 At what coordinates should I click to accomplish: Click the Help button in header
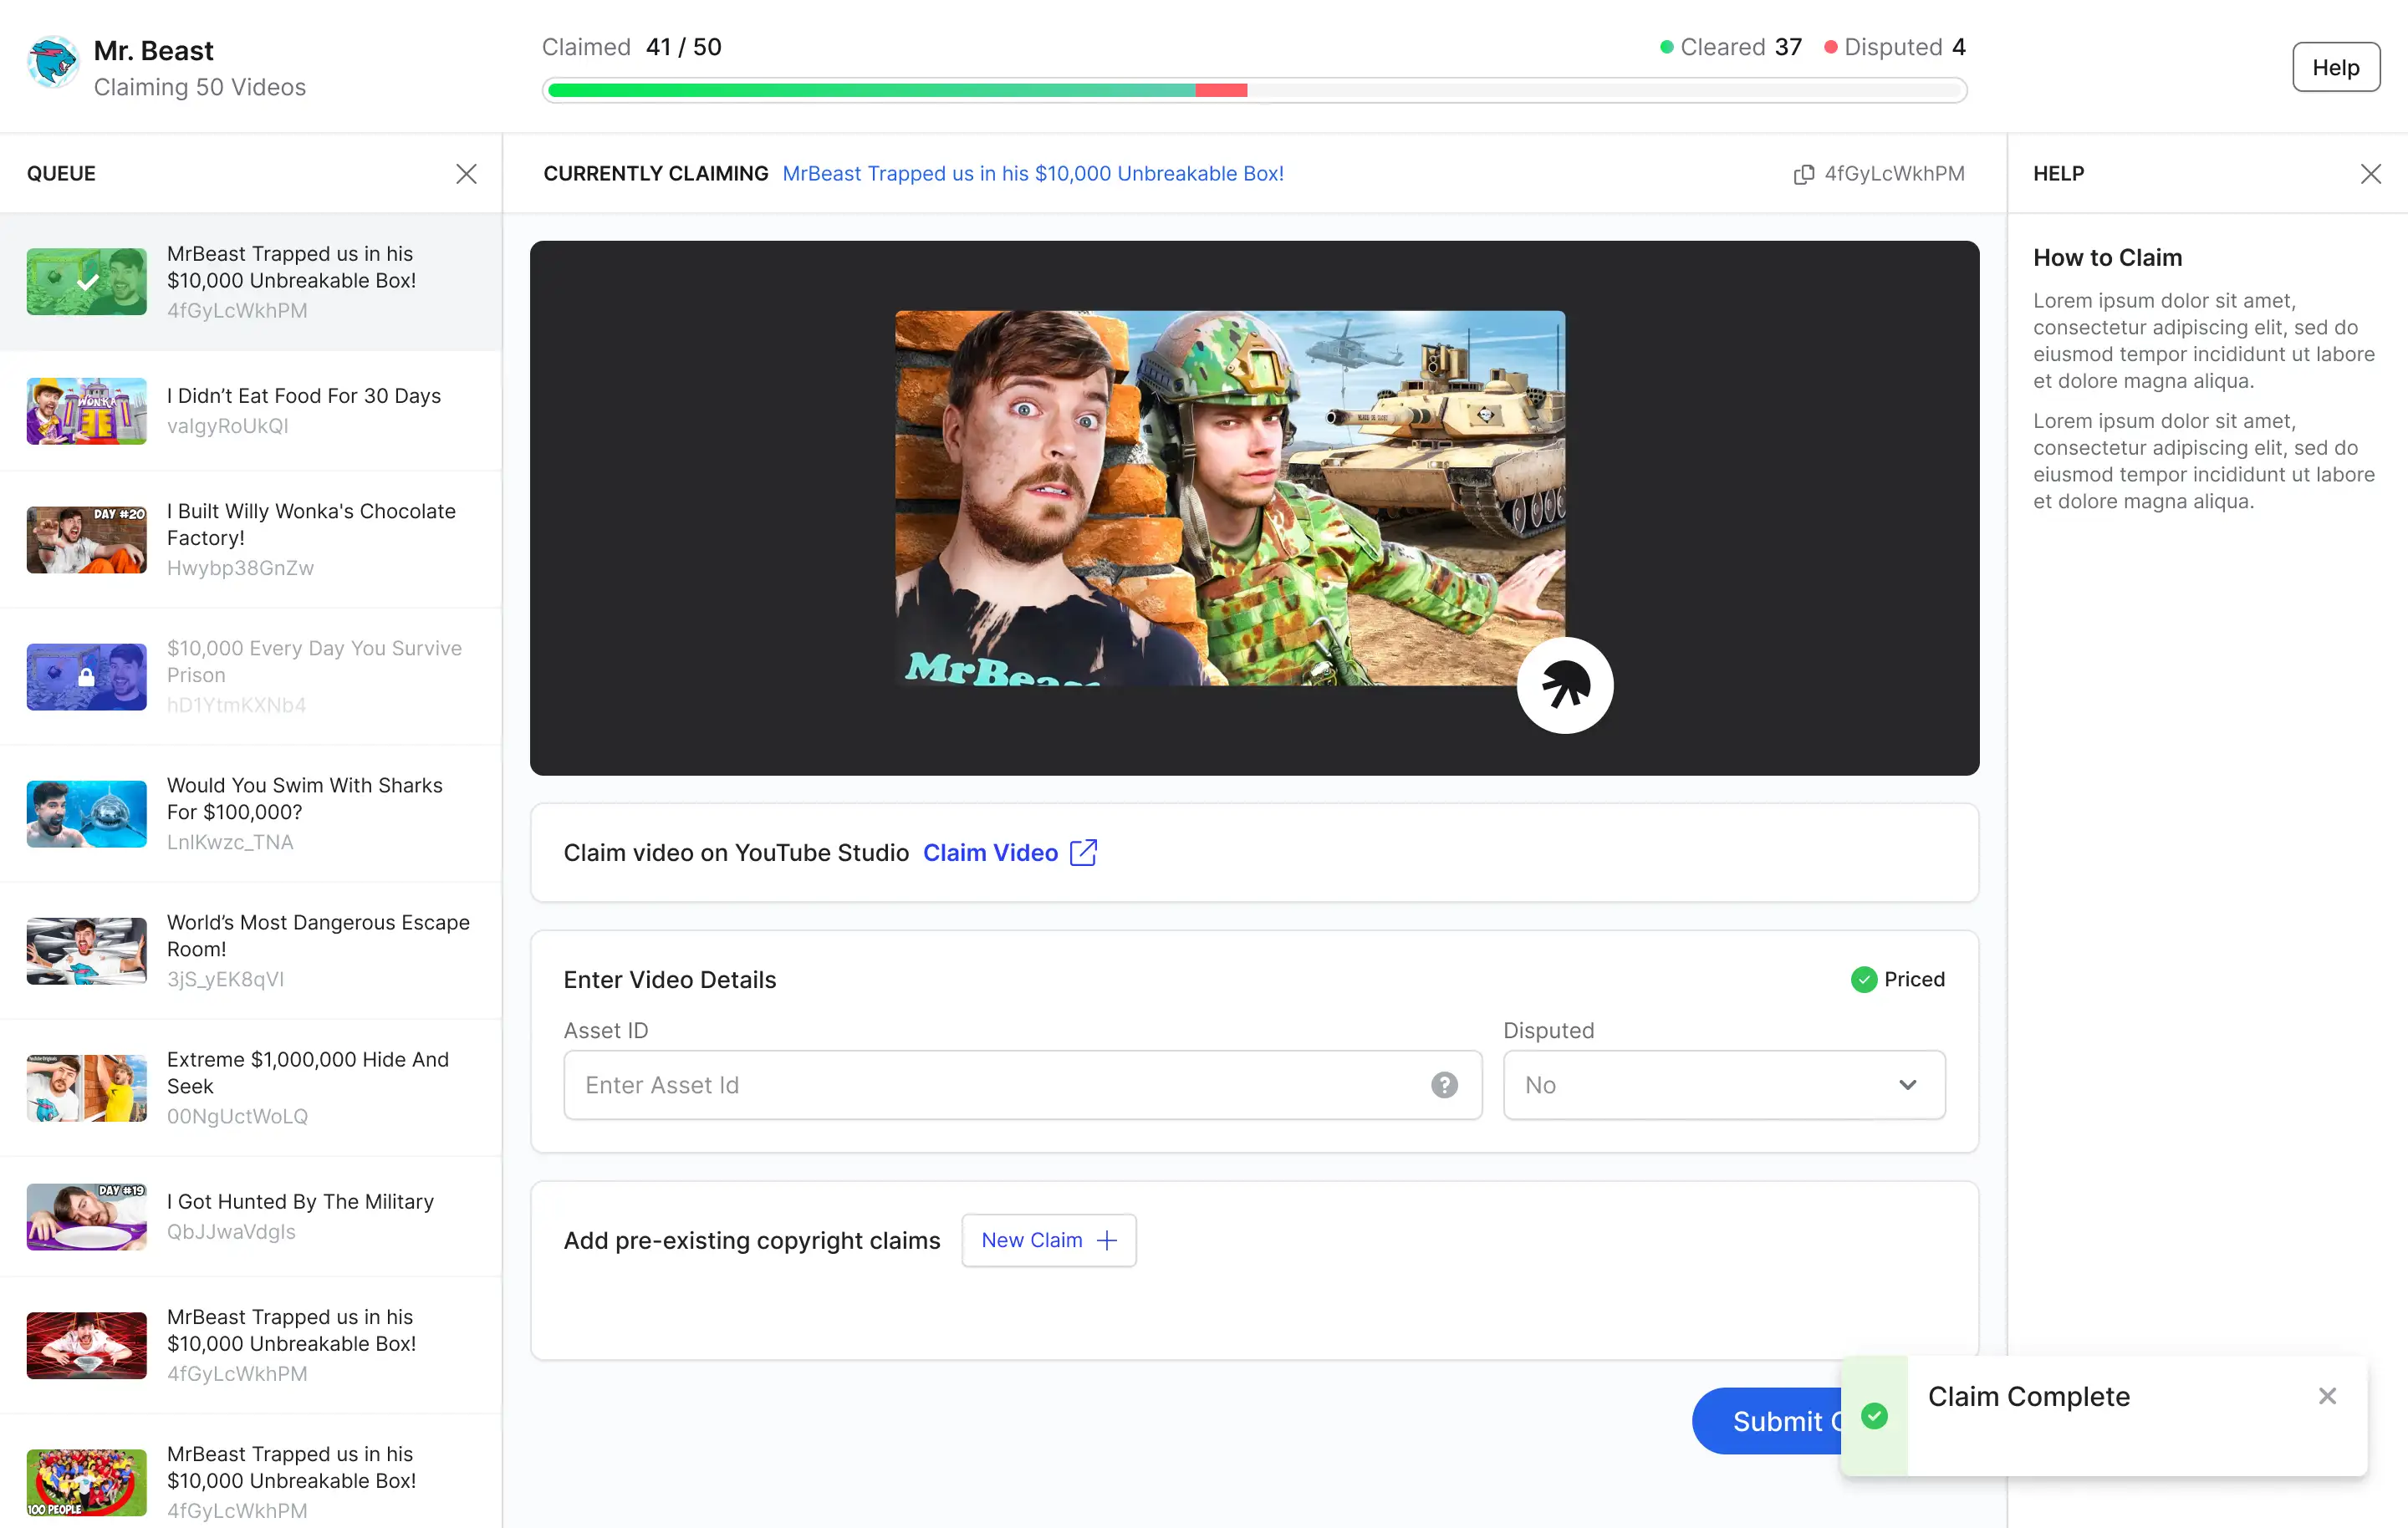tap(2335, 67)
